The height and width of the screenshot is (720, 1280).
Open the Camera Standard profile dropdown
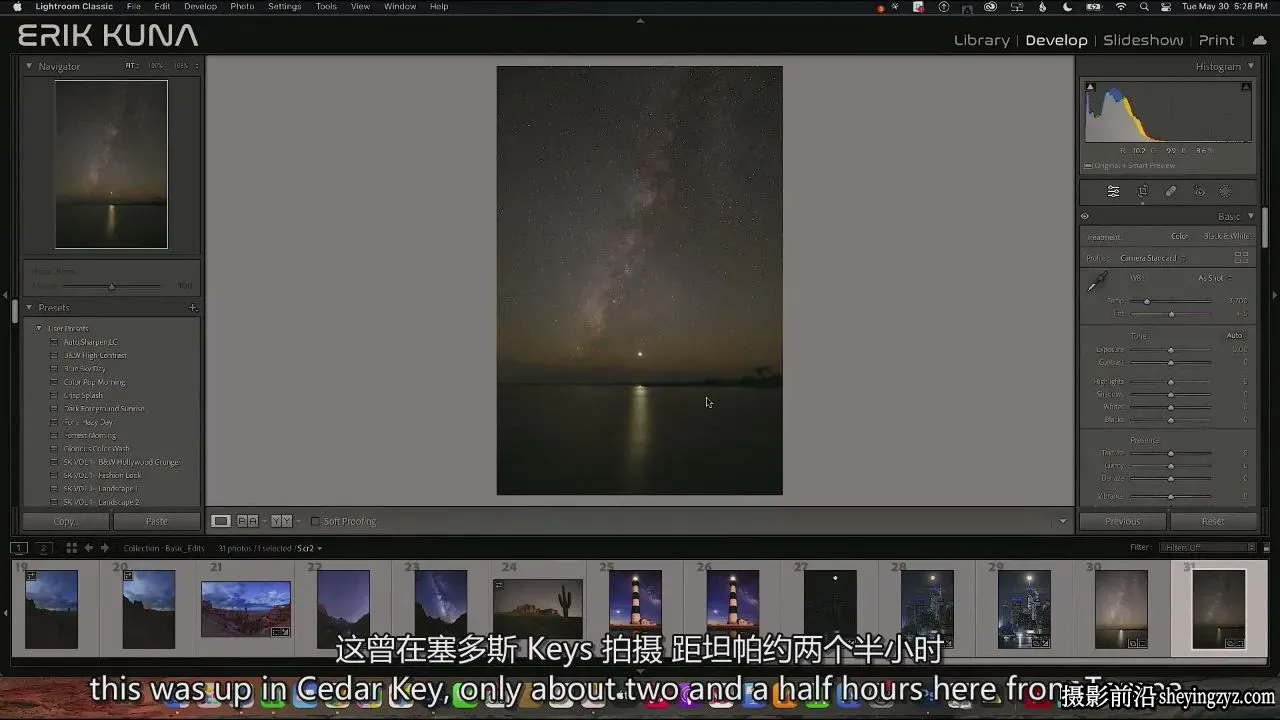(x=1153, y=258)
